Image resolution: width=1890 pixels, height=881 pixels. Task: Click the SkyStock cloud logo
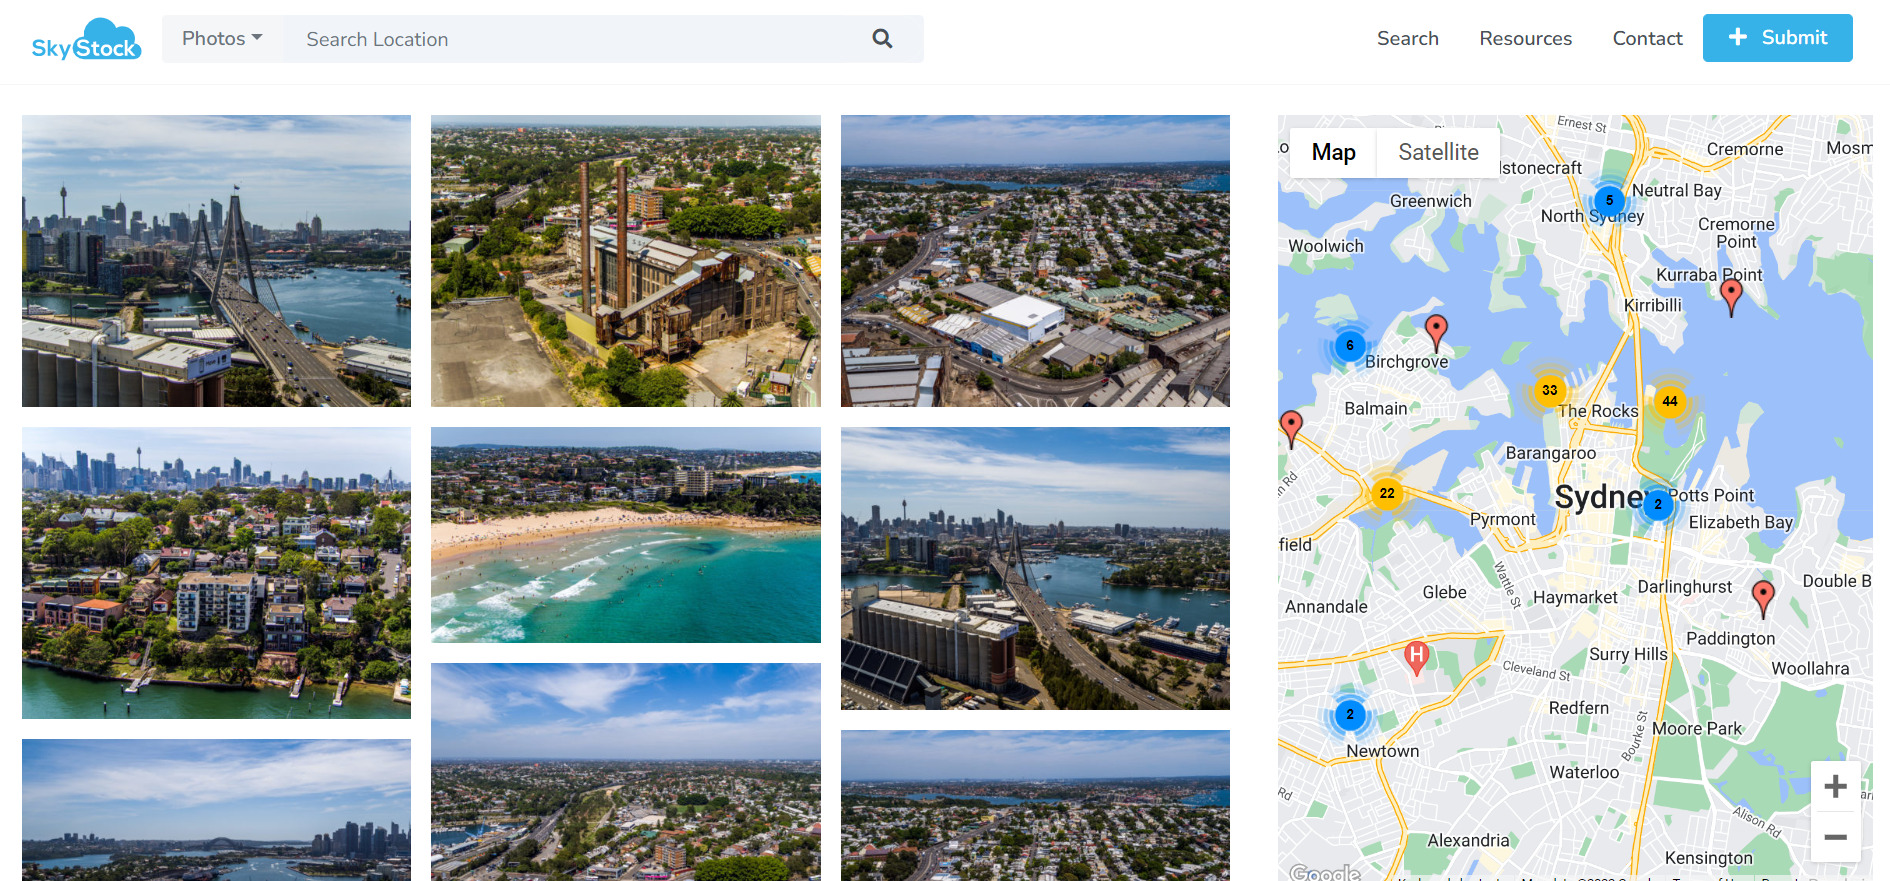pyautogui.click(x=86, y=40)
